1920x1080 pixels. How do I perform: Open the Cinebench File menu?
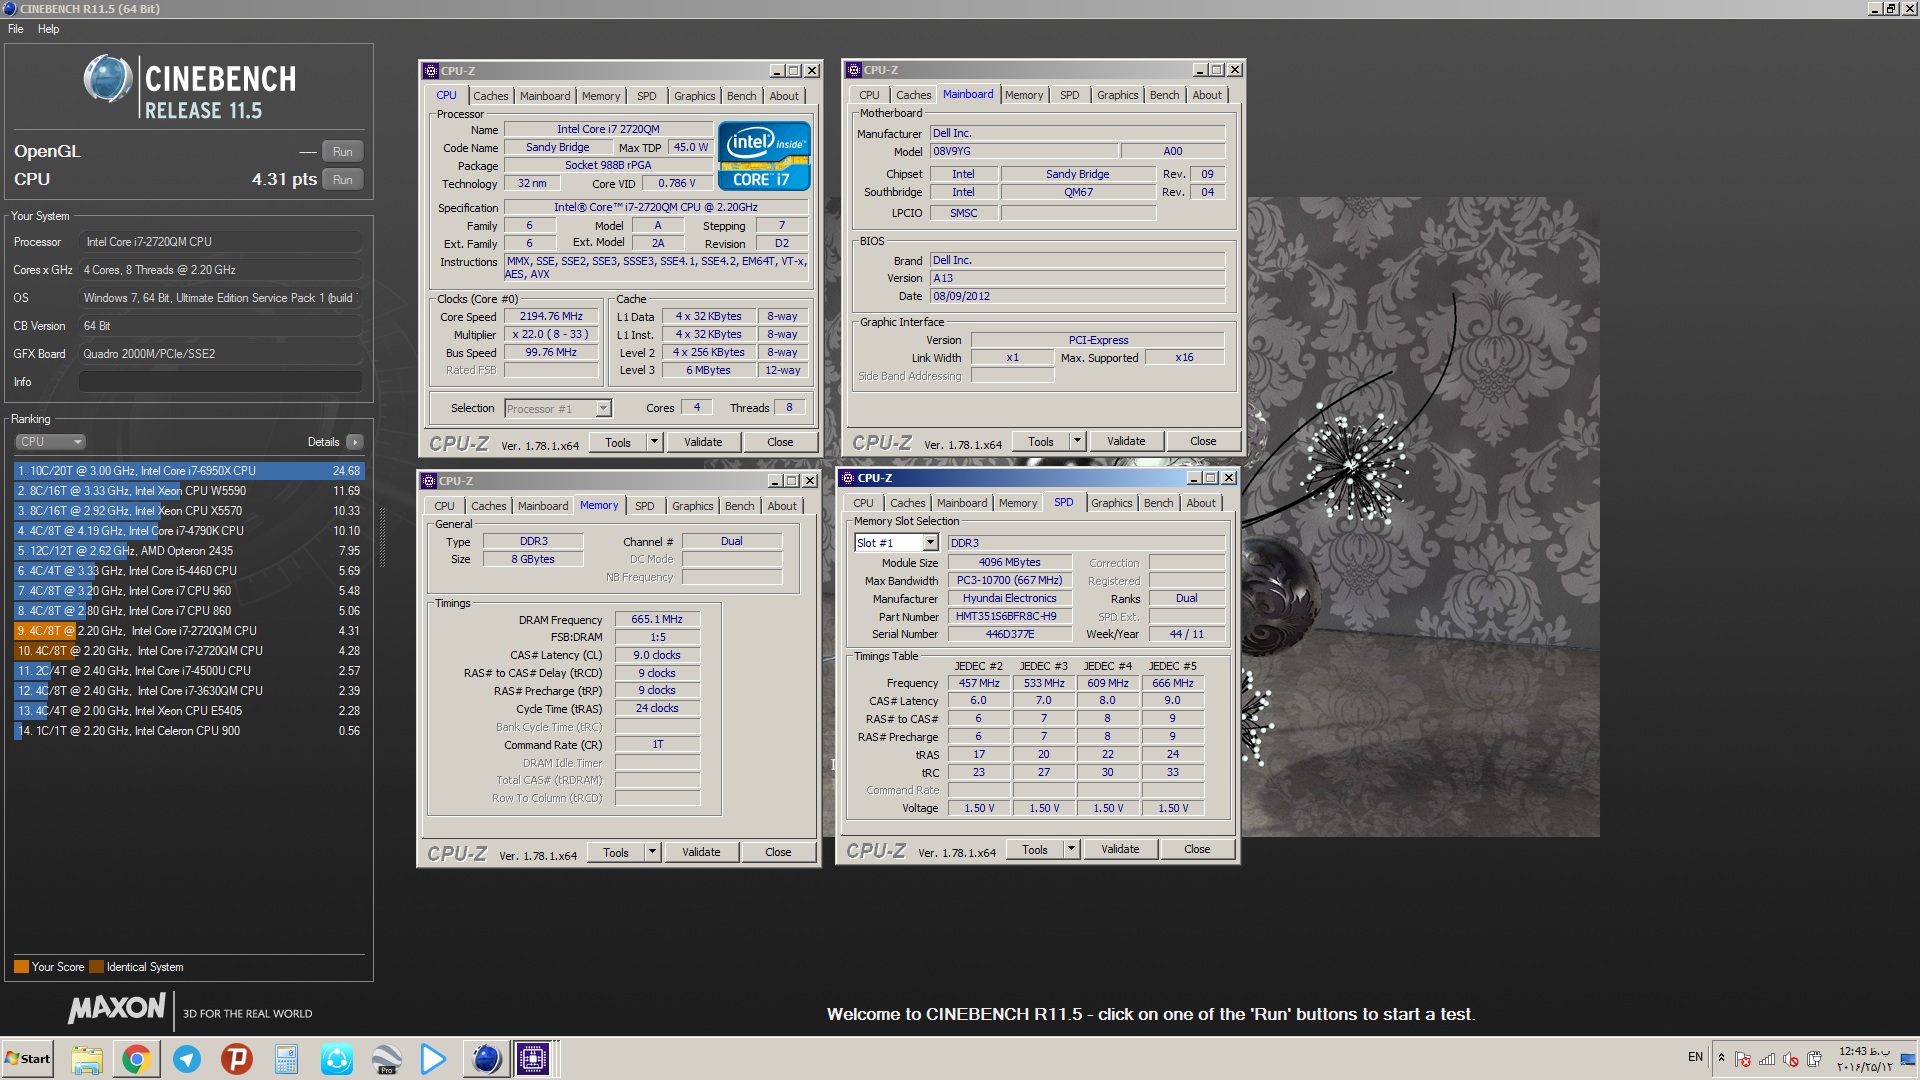(x=16, y=29)
